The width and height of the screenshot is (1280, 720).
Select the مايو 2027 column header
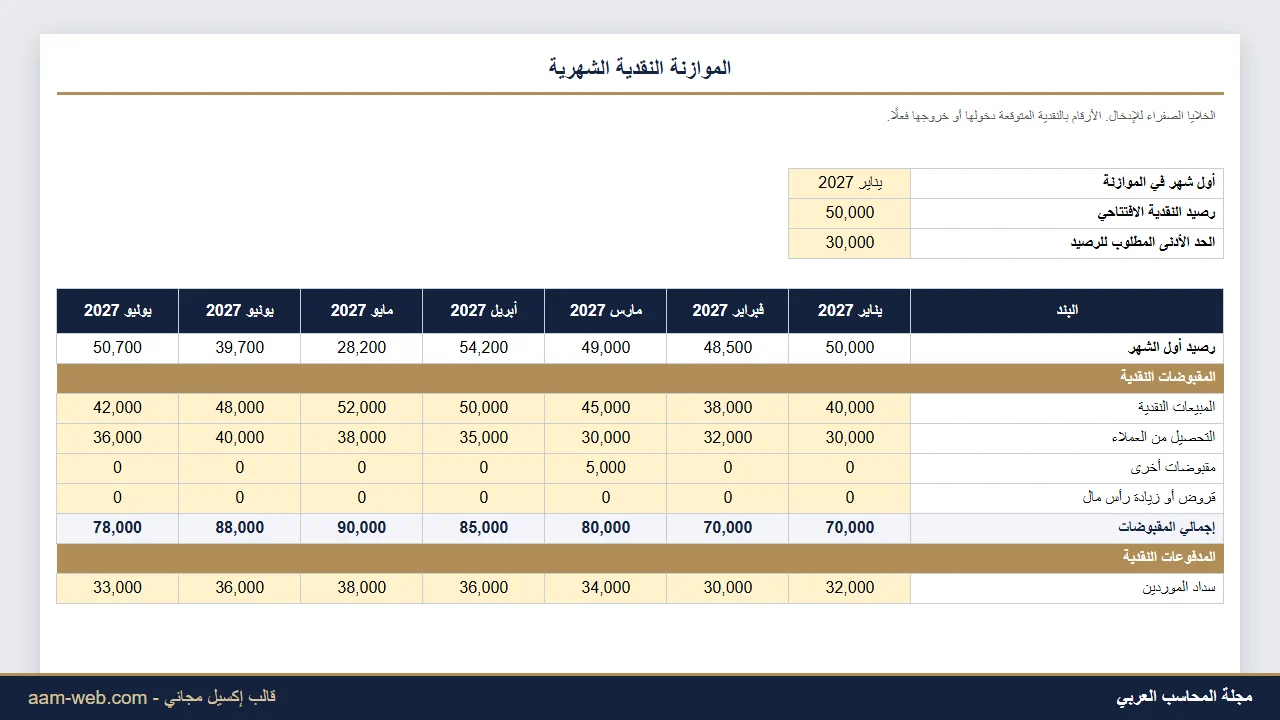362,311
